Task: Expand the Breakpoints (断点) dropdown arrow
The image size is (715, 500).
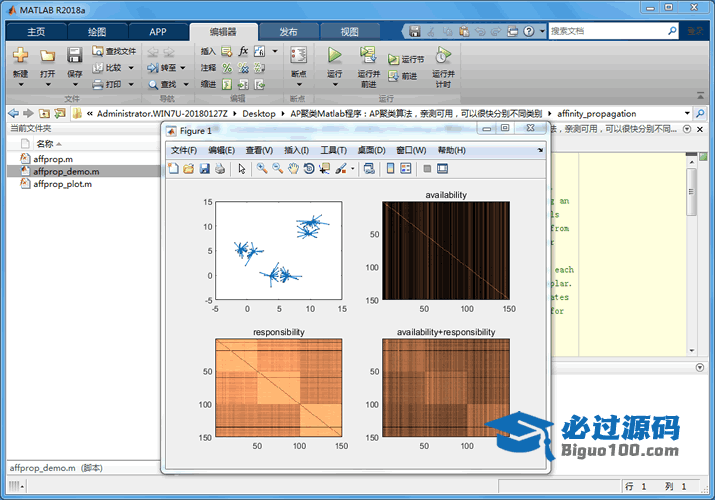Action: coord(299,85)
